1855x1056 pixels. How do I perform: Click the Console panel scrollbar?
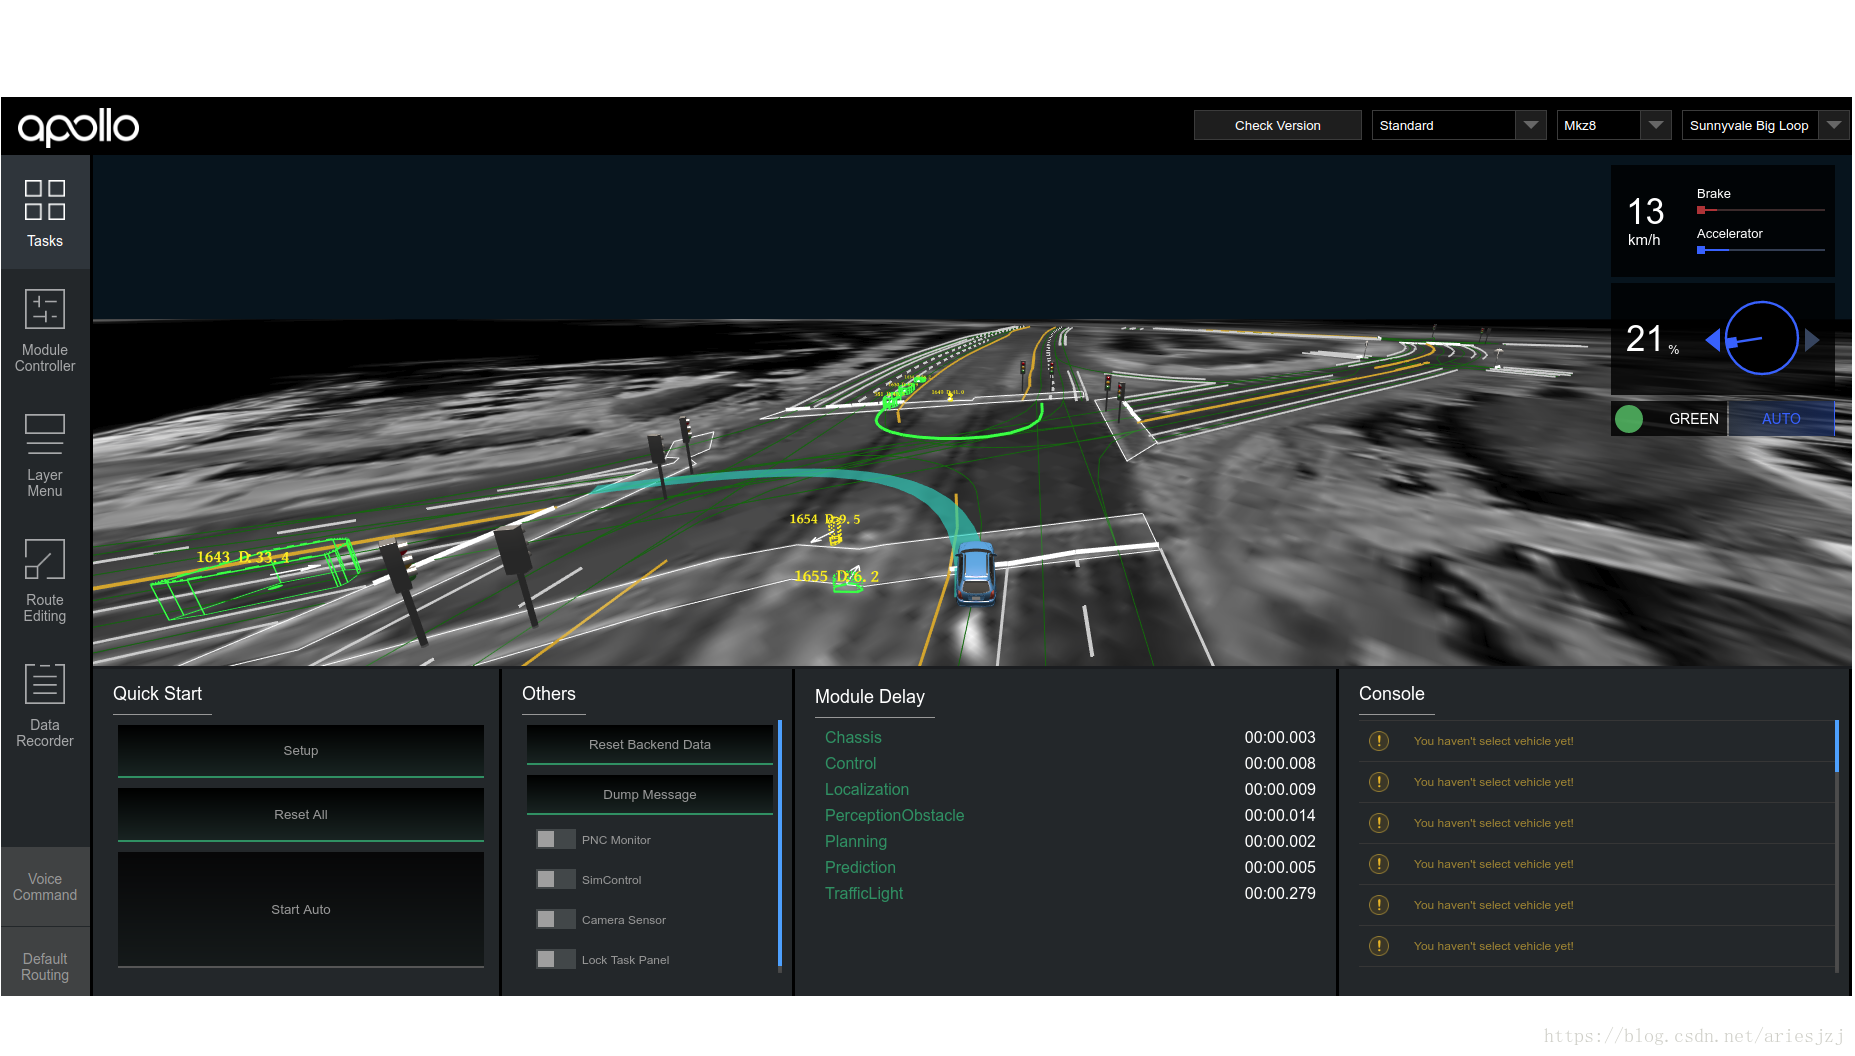pos(1837,746)
